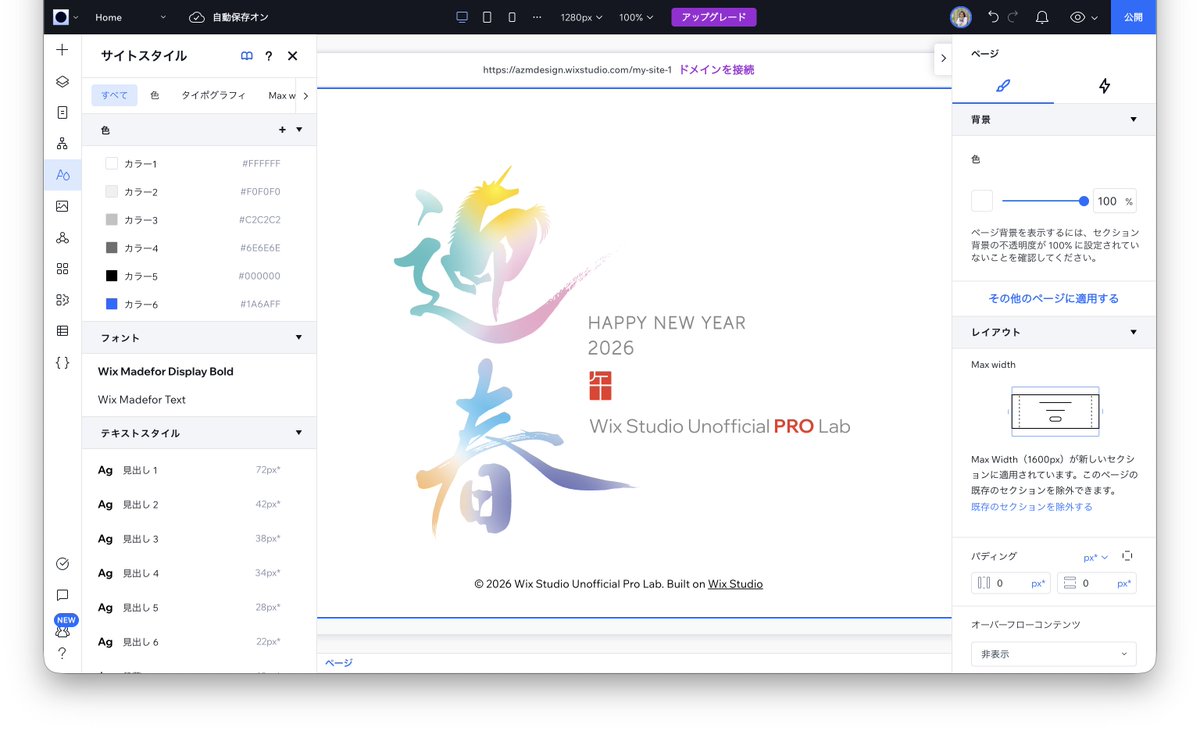Viewport: 1200px width, 731px height.
Task: Open the Help question mark in sidebar
Action: tap(62, 653)
